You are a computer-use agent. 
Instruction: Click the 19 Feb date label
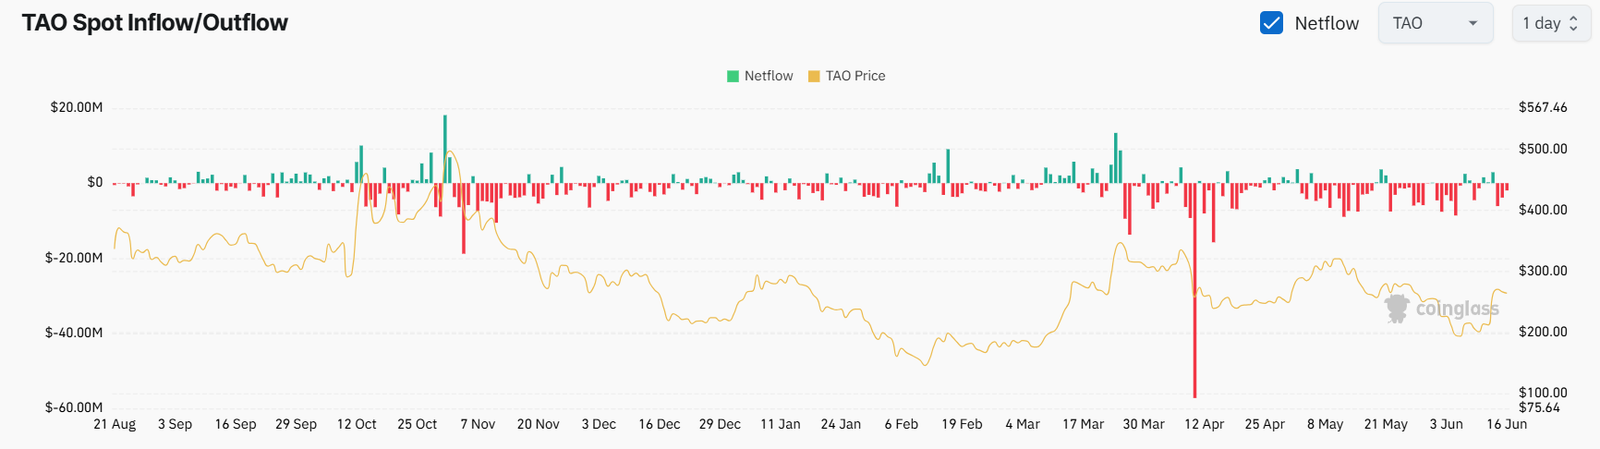[x=962, y=424]
